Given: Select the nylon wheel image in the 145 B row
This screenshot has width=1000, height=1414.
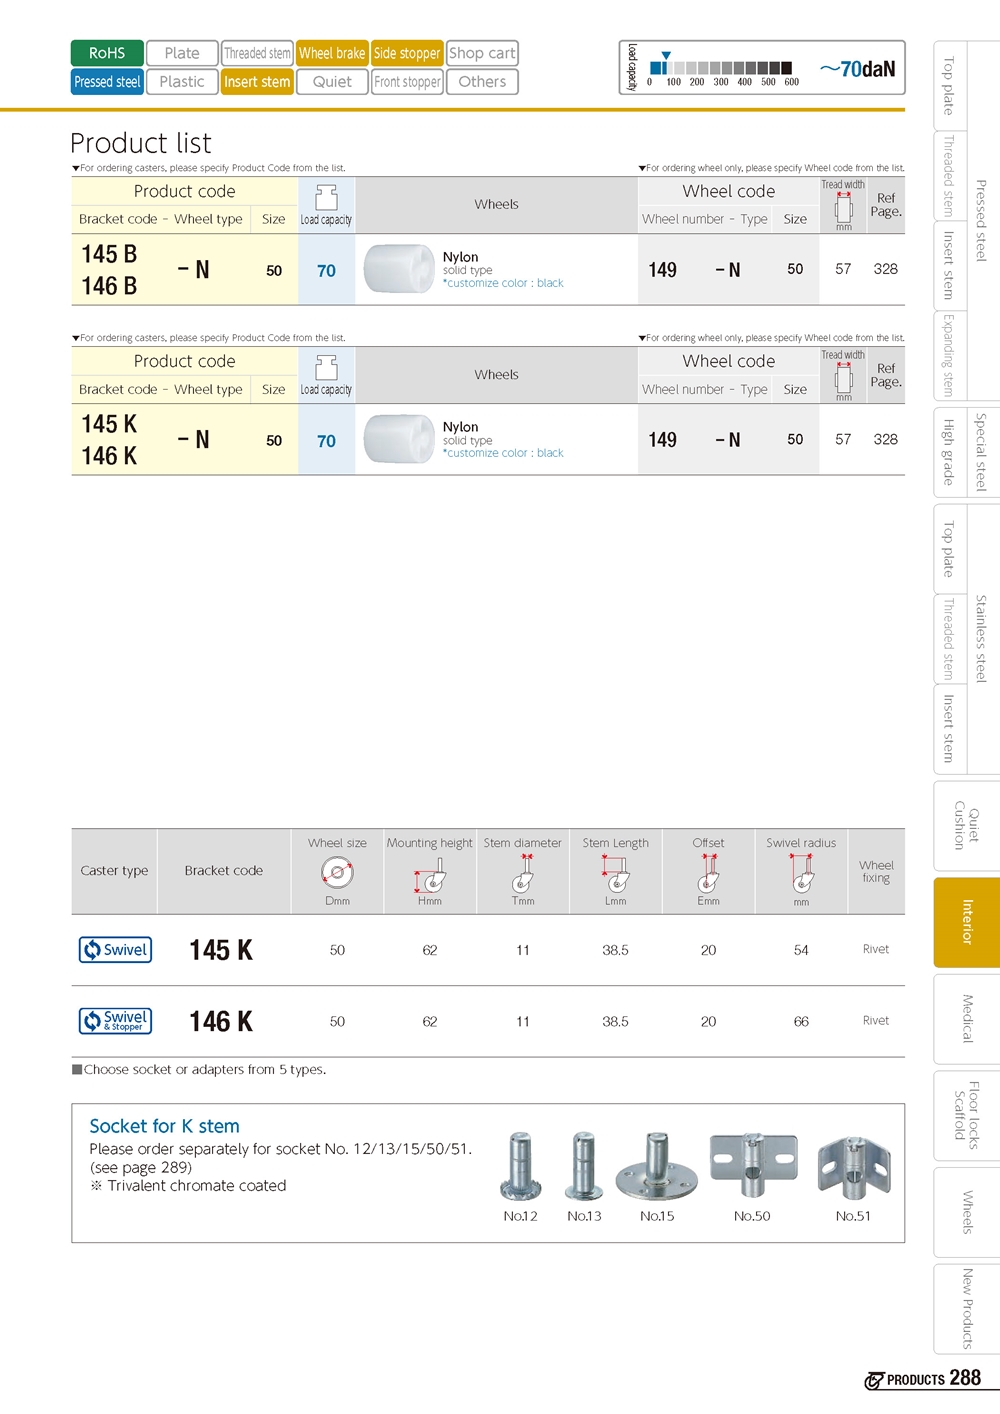Looking at the screenshot, I should (x=398, y=269).
